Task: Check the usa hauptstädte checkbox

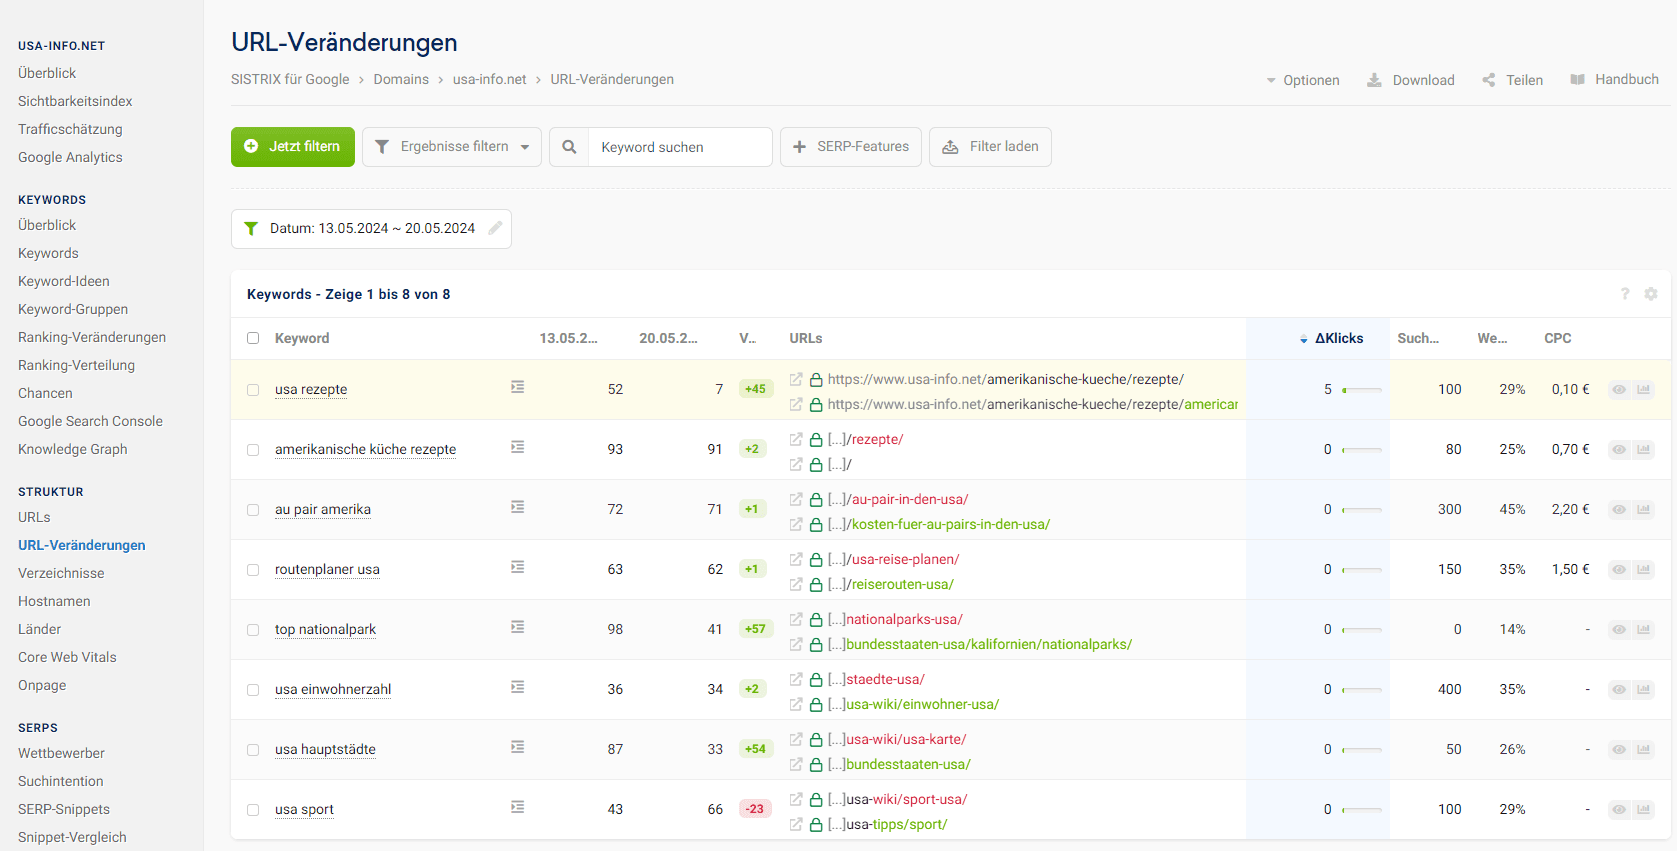Action: pos(253,750)
